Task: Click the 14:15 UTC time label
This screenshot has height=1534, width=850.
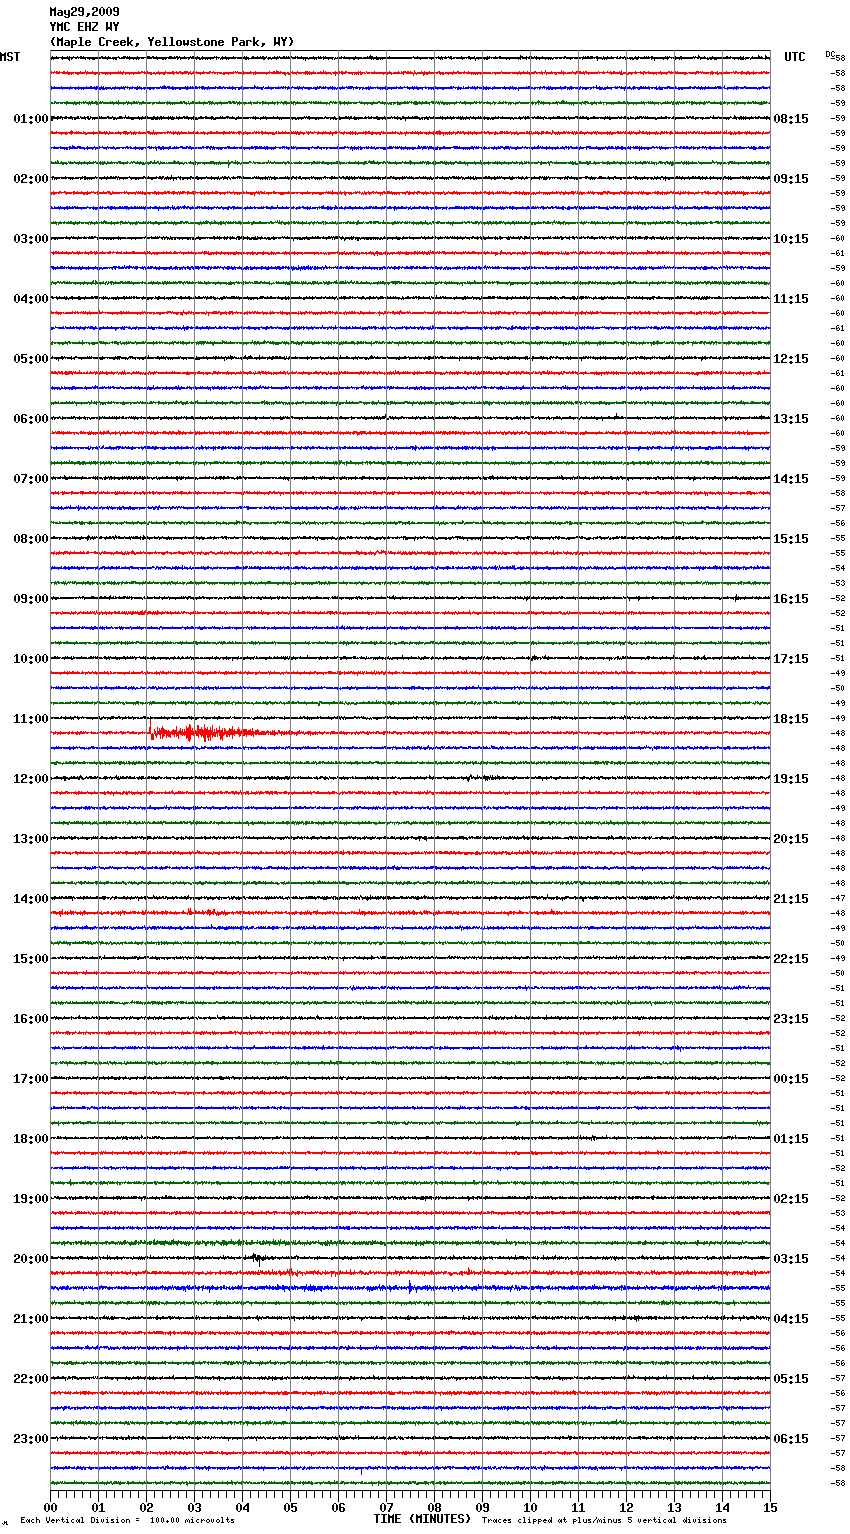Action: point(791,479)
